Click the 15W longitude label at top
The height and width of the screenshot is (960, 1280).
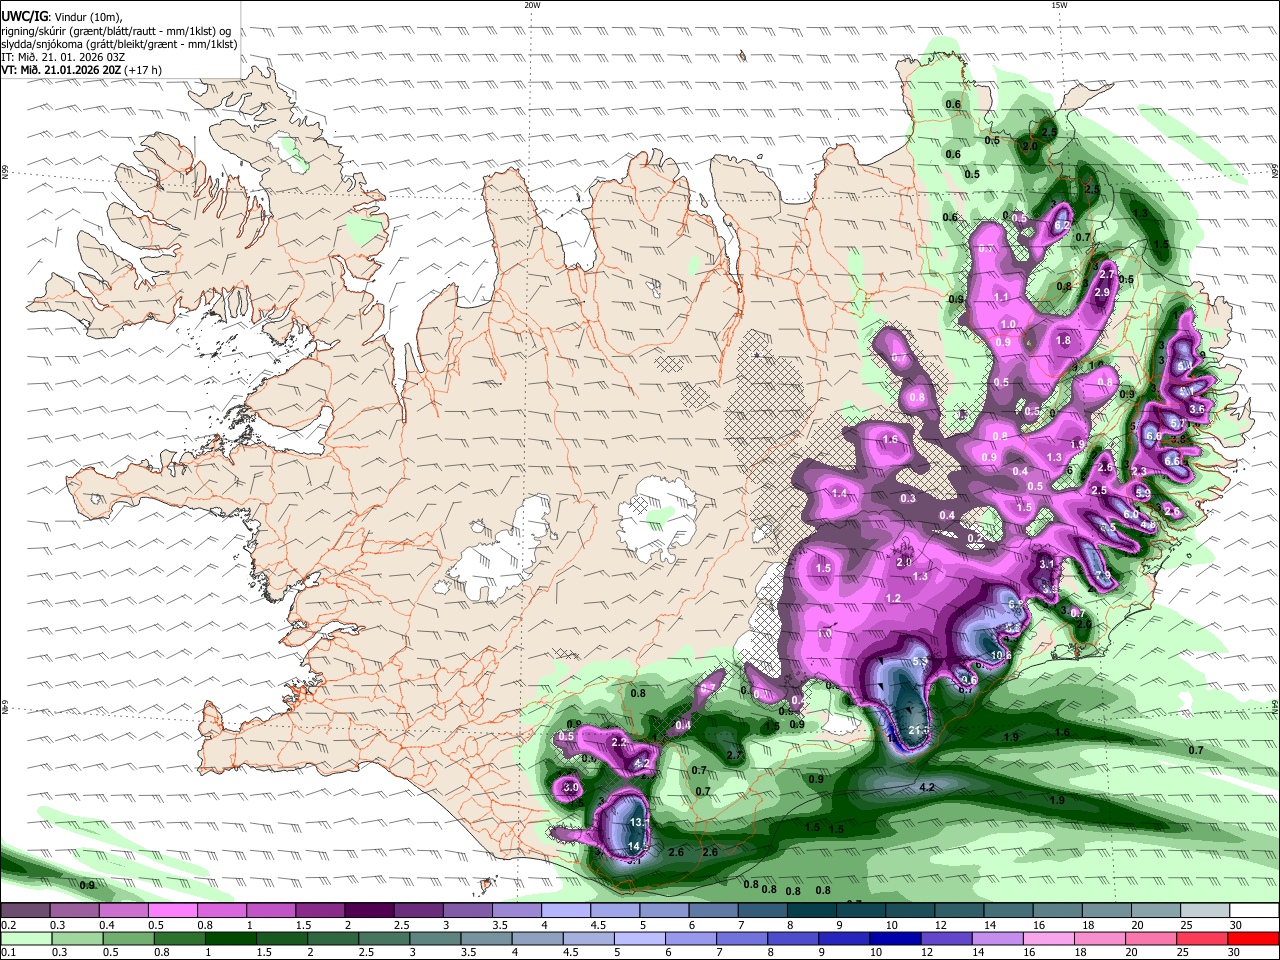[1059, 5]
